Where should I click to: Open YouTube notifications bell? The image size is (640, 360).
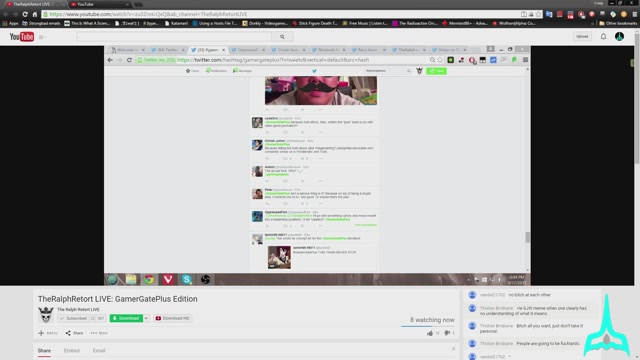(603, 36)
